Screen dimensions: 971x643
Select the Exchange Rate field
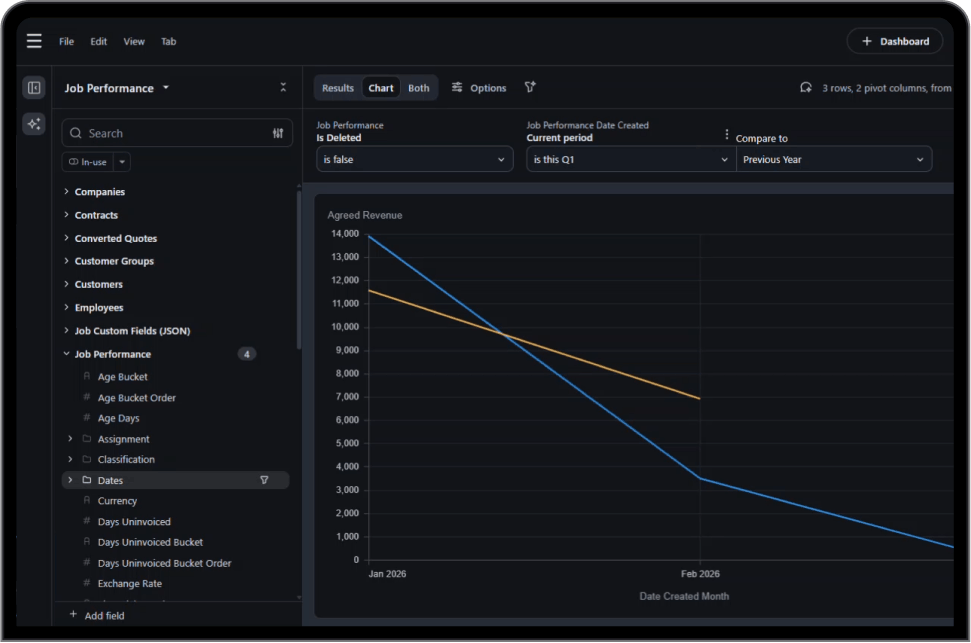coord(129,584)
